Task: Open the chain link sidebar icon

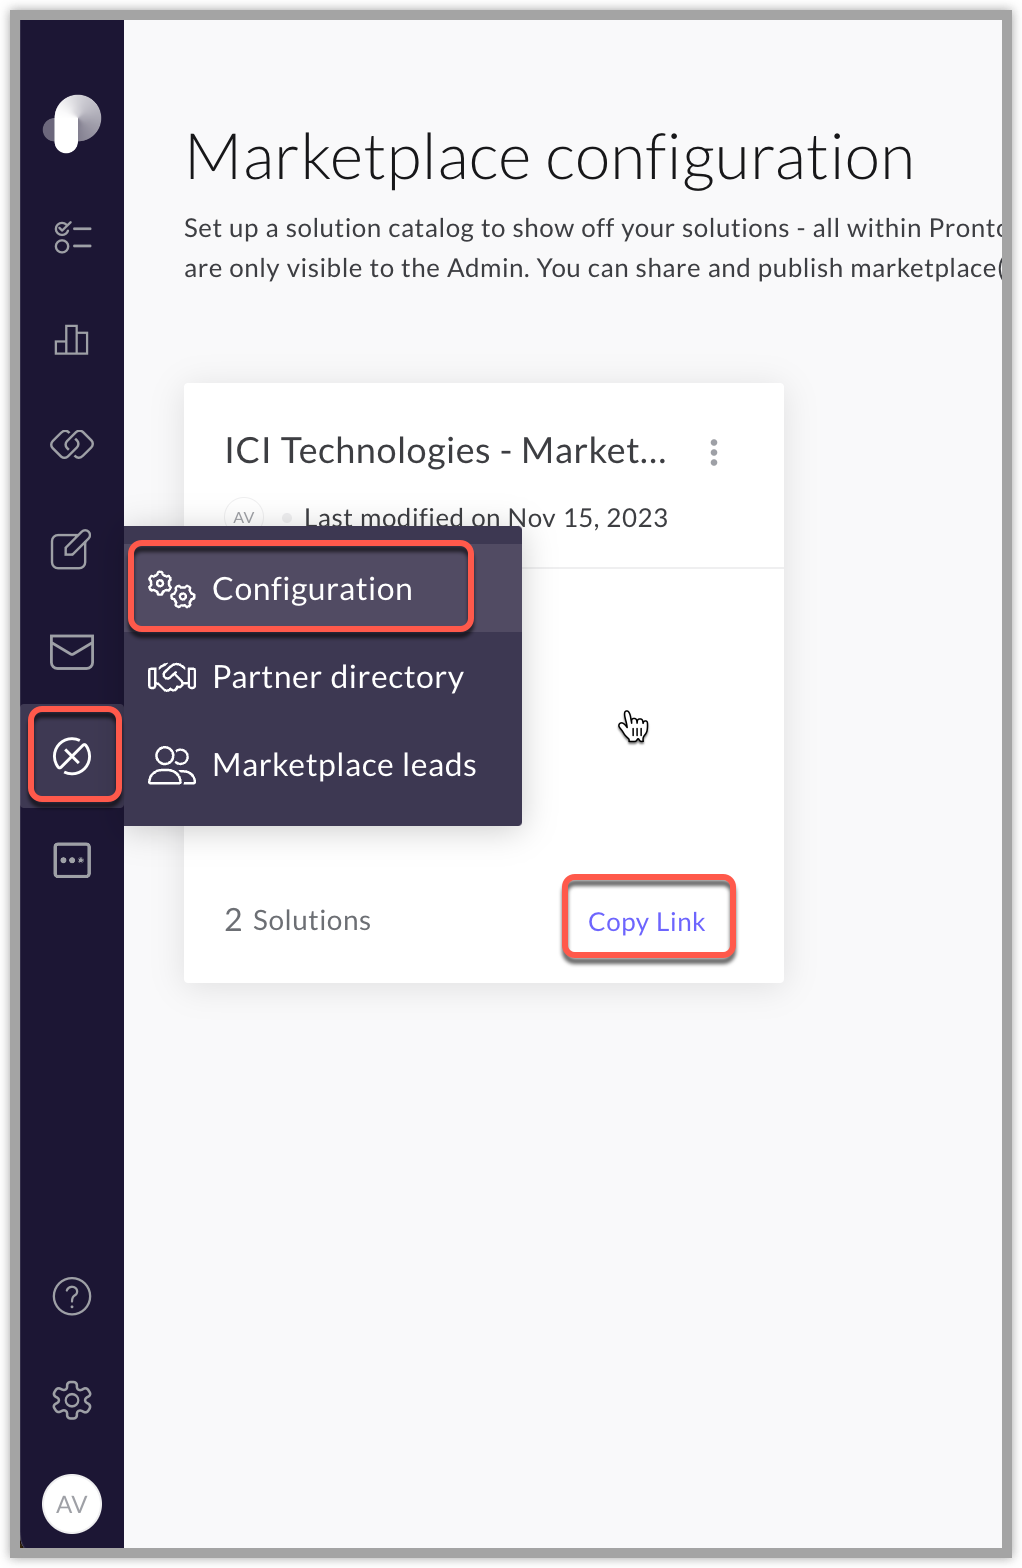Action: click(x=72, y=444)
